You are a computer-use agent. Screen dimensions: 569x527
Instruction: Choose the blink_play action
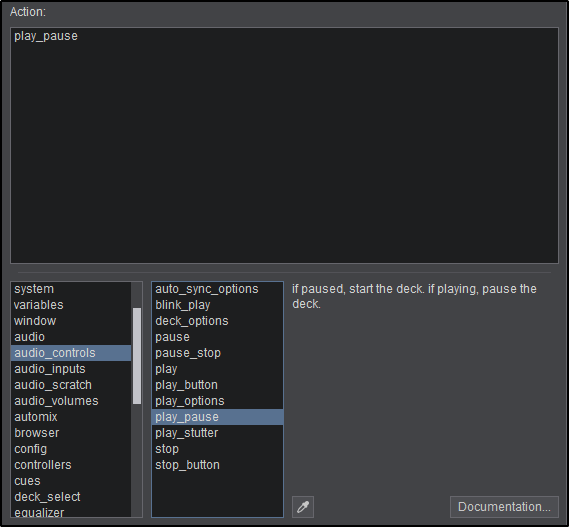217,305
